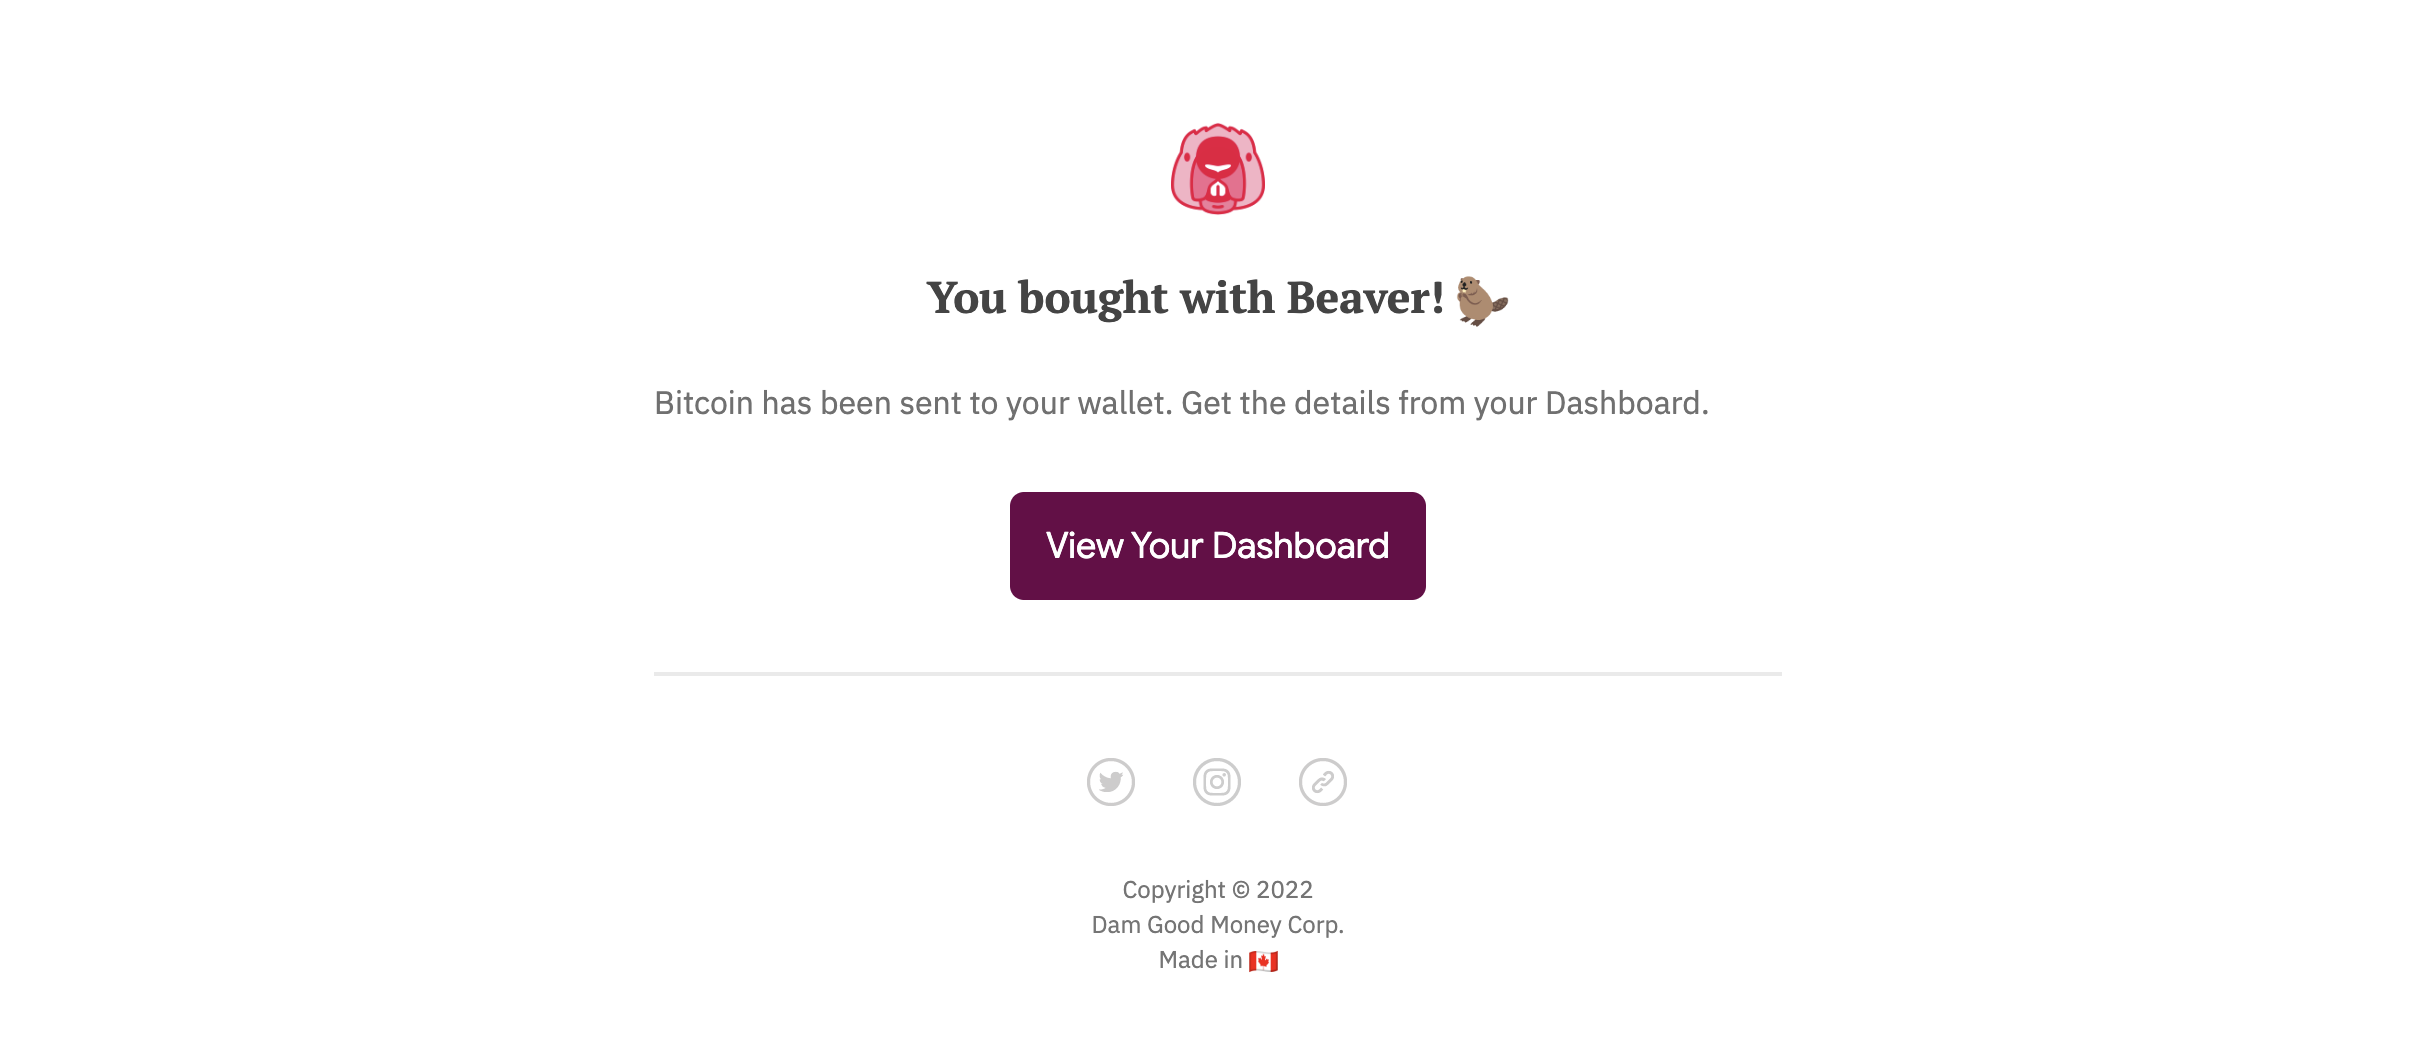
Task: Click the 'Copyright © 2022' footer line
Action: coord(1218,890)
